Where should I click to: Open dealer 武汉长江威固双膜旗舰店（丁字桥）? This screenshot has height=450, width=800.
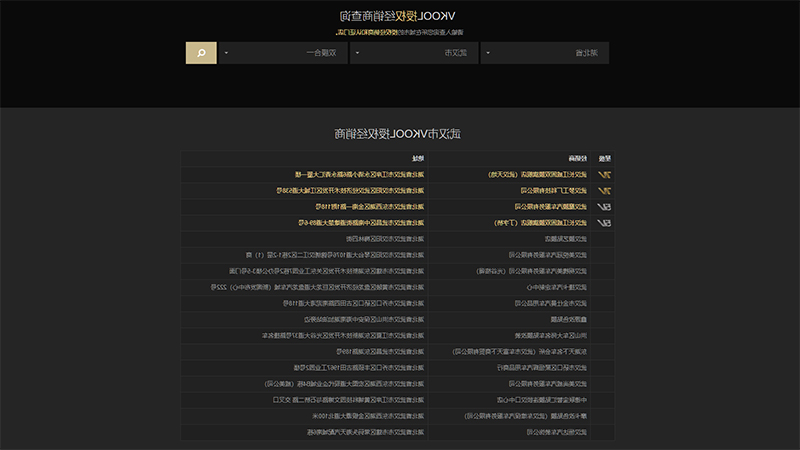540,223
